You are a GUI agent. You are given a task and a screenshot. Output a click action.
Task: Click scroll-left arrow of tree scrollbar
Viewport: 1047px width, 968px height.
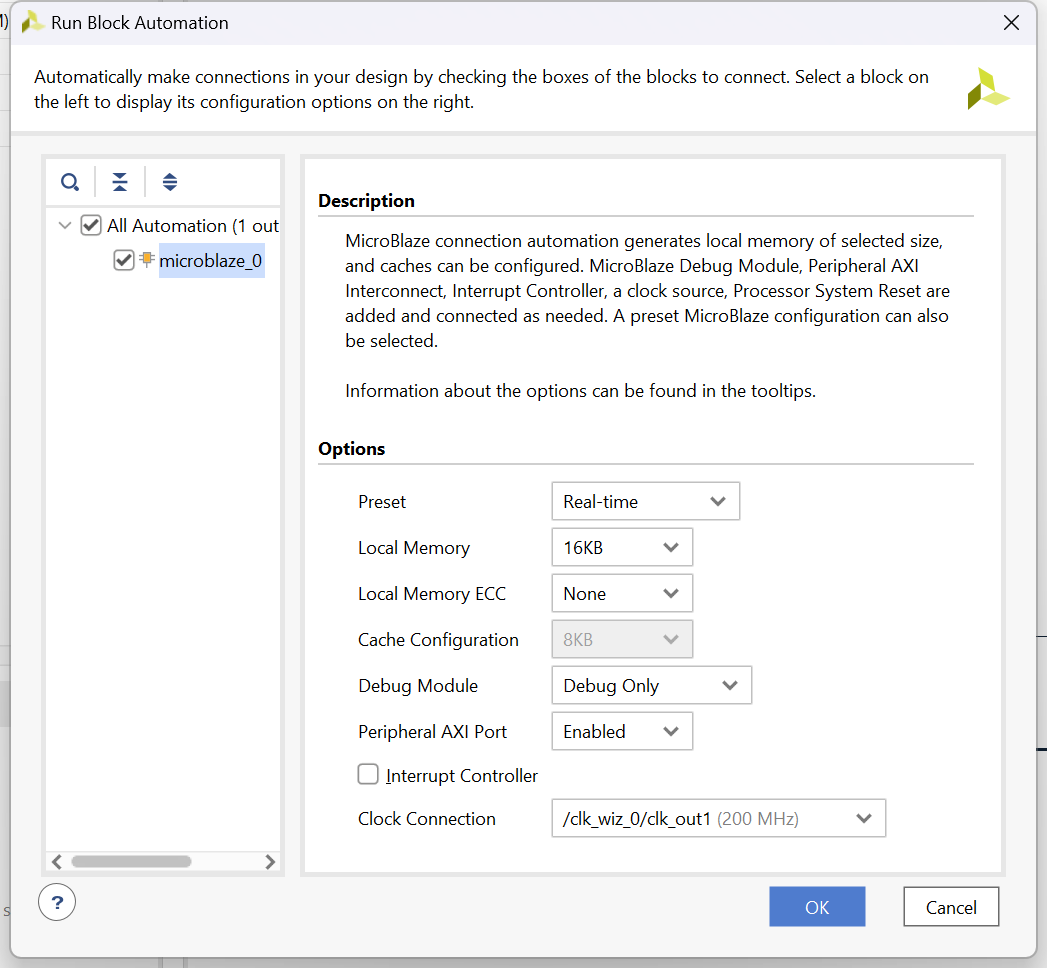(x=57, y=862)
